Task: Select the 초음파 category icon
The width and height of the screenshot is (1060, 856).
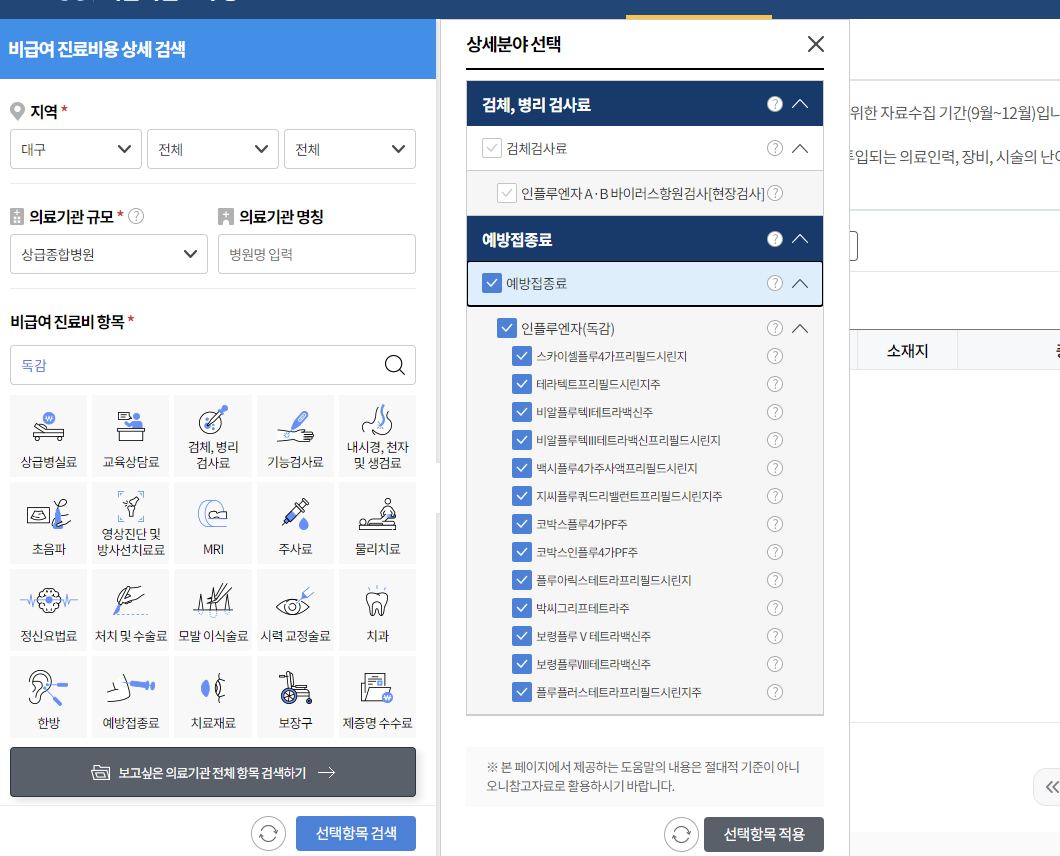Action: point(48,522)
